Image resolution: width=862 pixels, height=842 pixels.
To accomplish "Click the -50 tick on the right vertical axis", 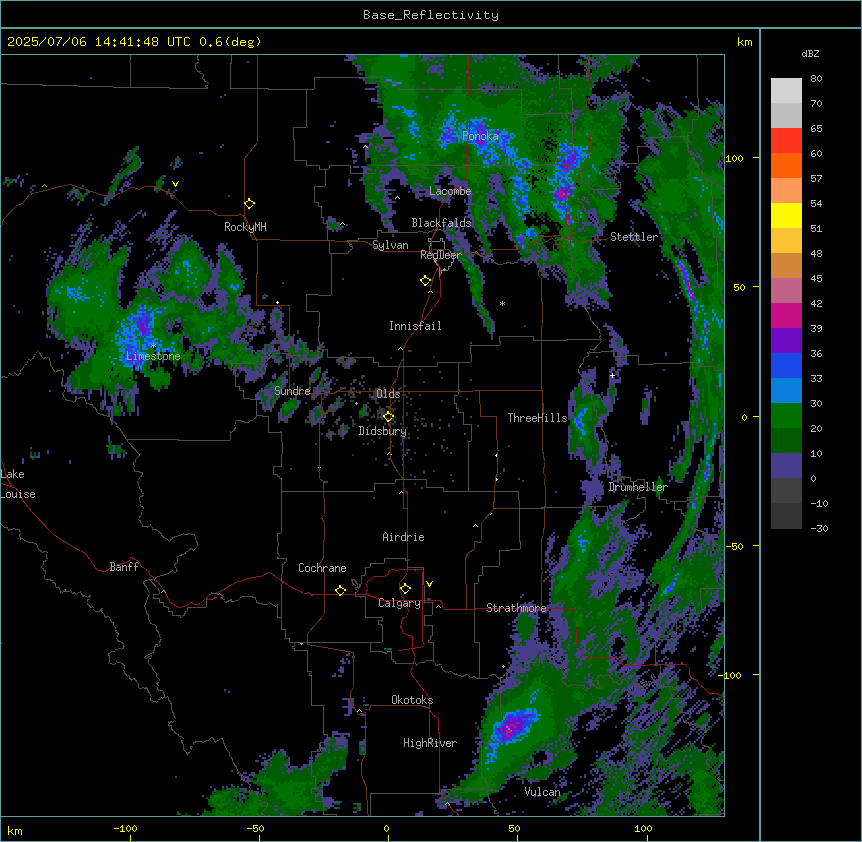I will click(736, 546).
